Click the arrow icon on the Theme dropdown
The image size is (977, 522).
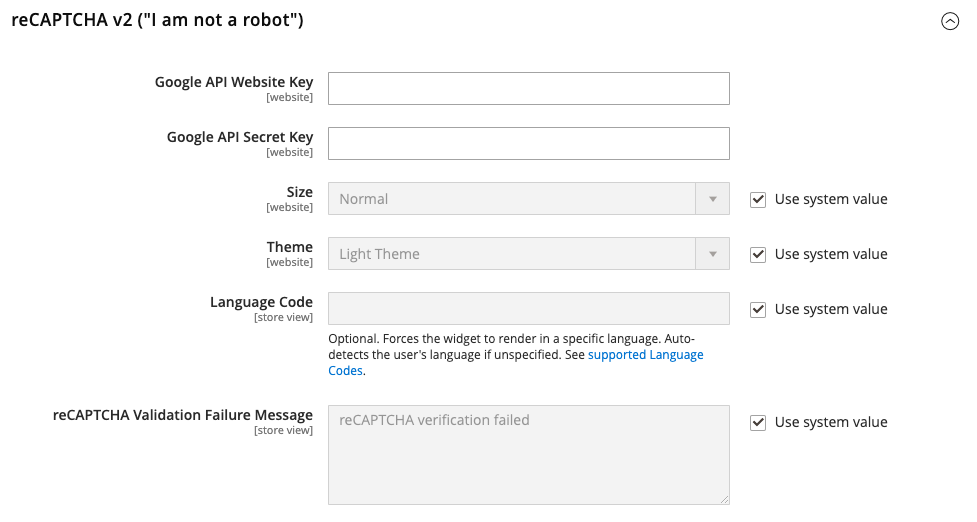(712, 254)
